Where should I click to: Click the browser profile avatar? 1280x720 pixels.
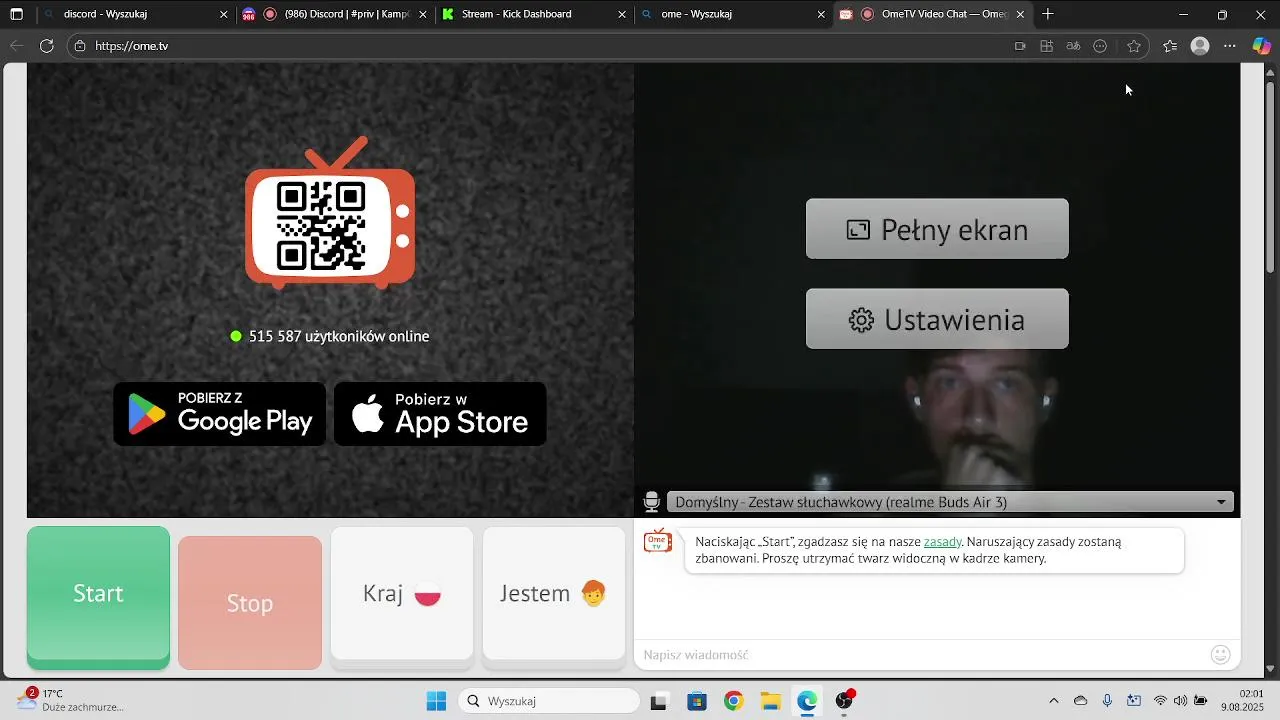coord(1200,46)
